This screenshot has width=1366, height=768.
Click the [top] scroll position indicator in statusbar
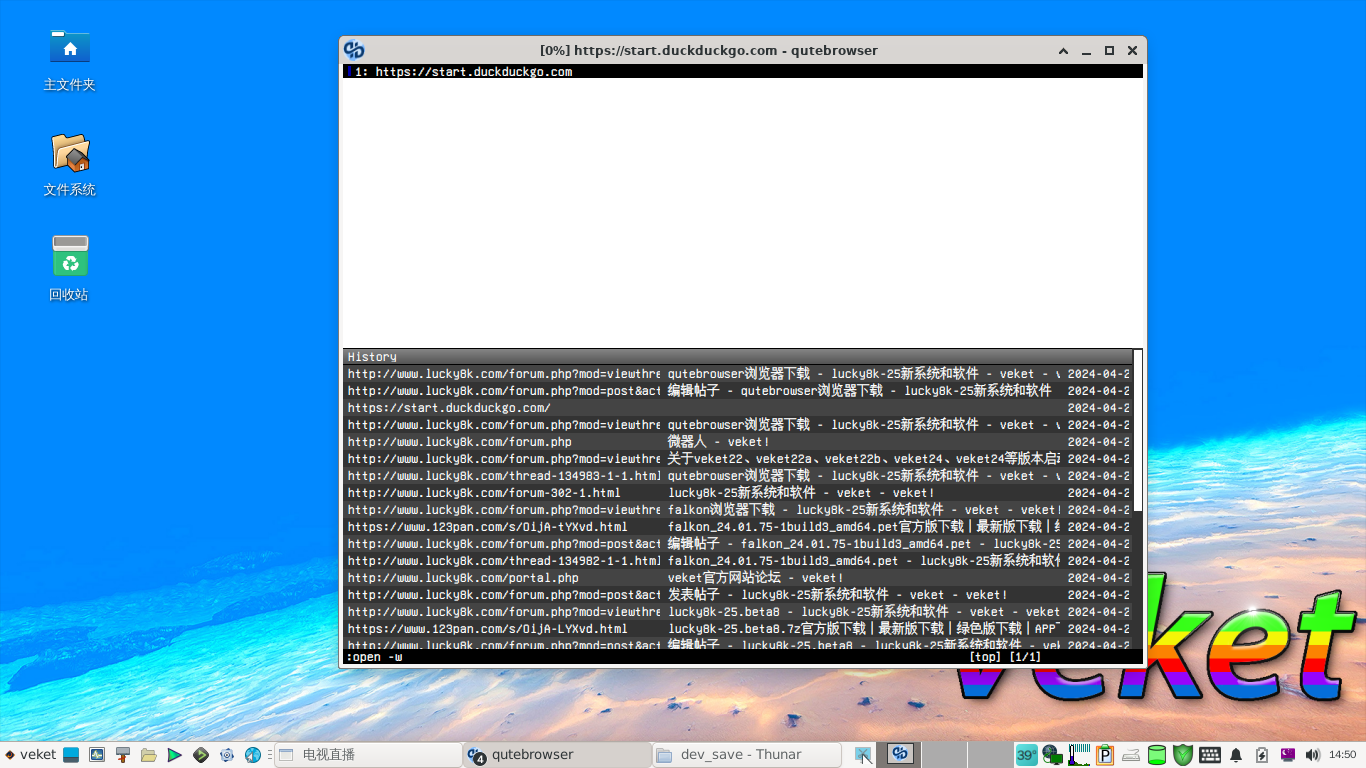(985, 657)
